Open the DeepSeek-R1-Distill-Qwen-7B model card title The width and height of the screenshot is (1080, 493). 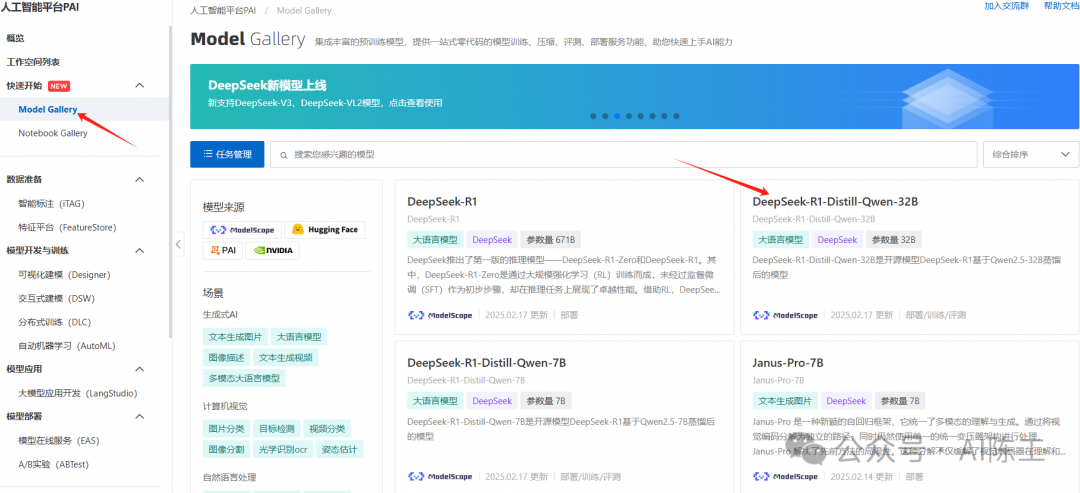(486, 362)
